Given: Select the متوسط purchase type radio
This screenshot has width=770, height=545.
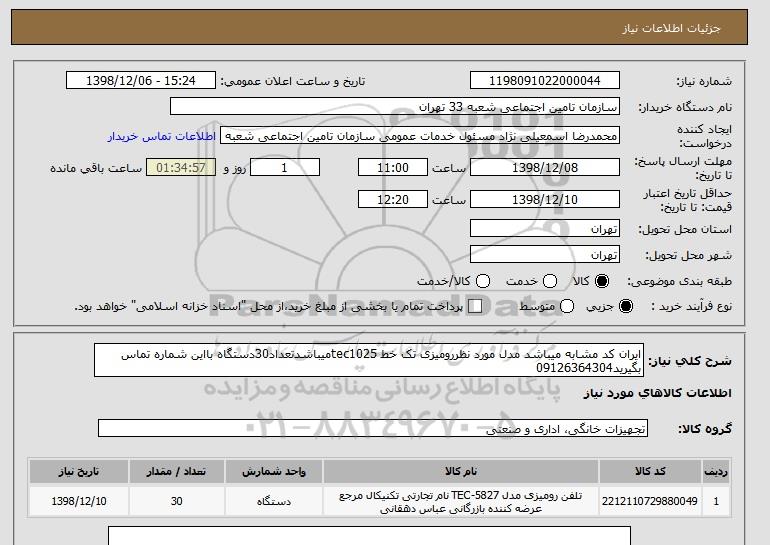Looking at the screenshot, I should [567, 306].
